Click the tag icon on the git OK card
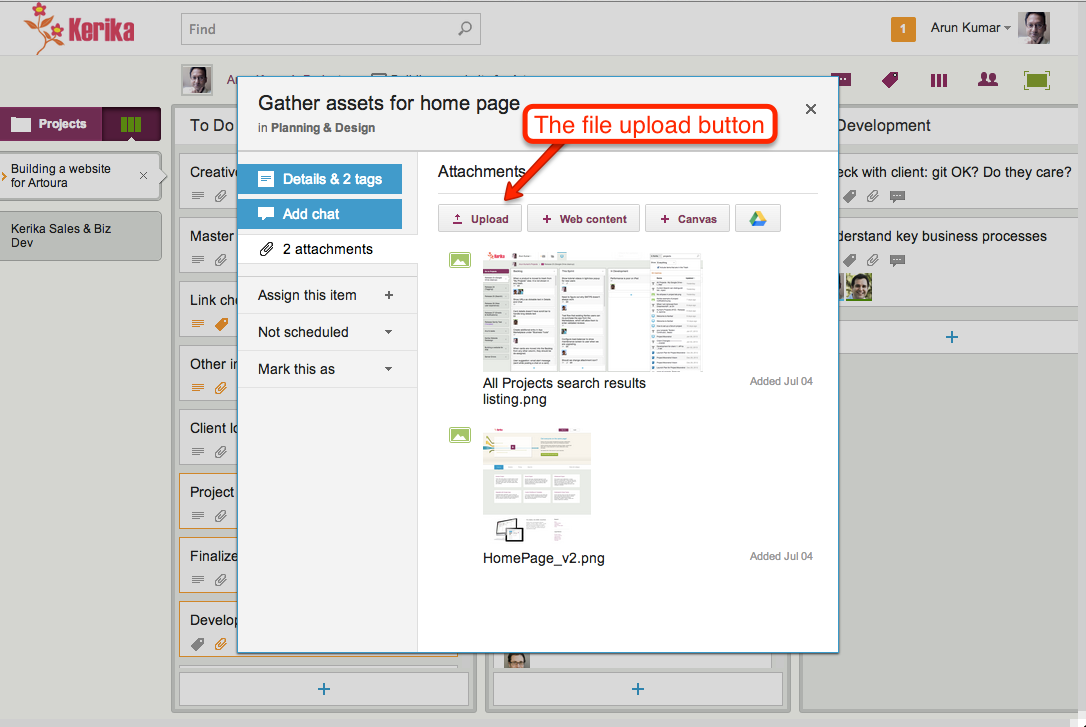This screenshot has height=727, width=1086. (849, 197)
